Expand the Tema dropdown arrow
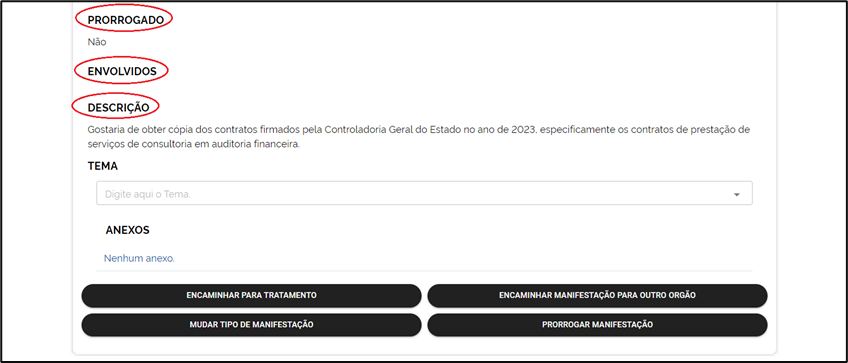848x363 pixels. (x=736, y=194)
